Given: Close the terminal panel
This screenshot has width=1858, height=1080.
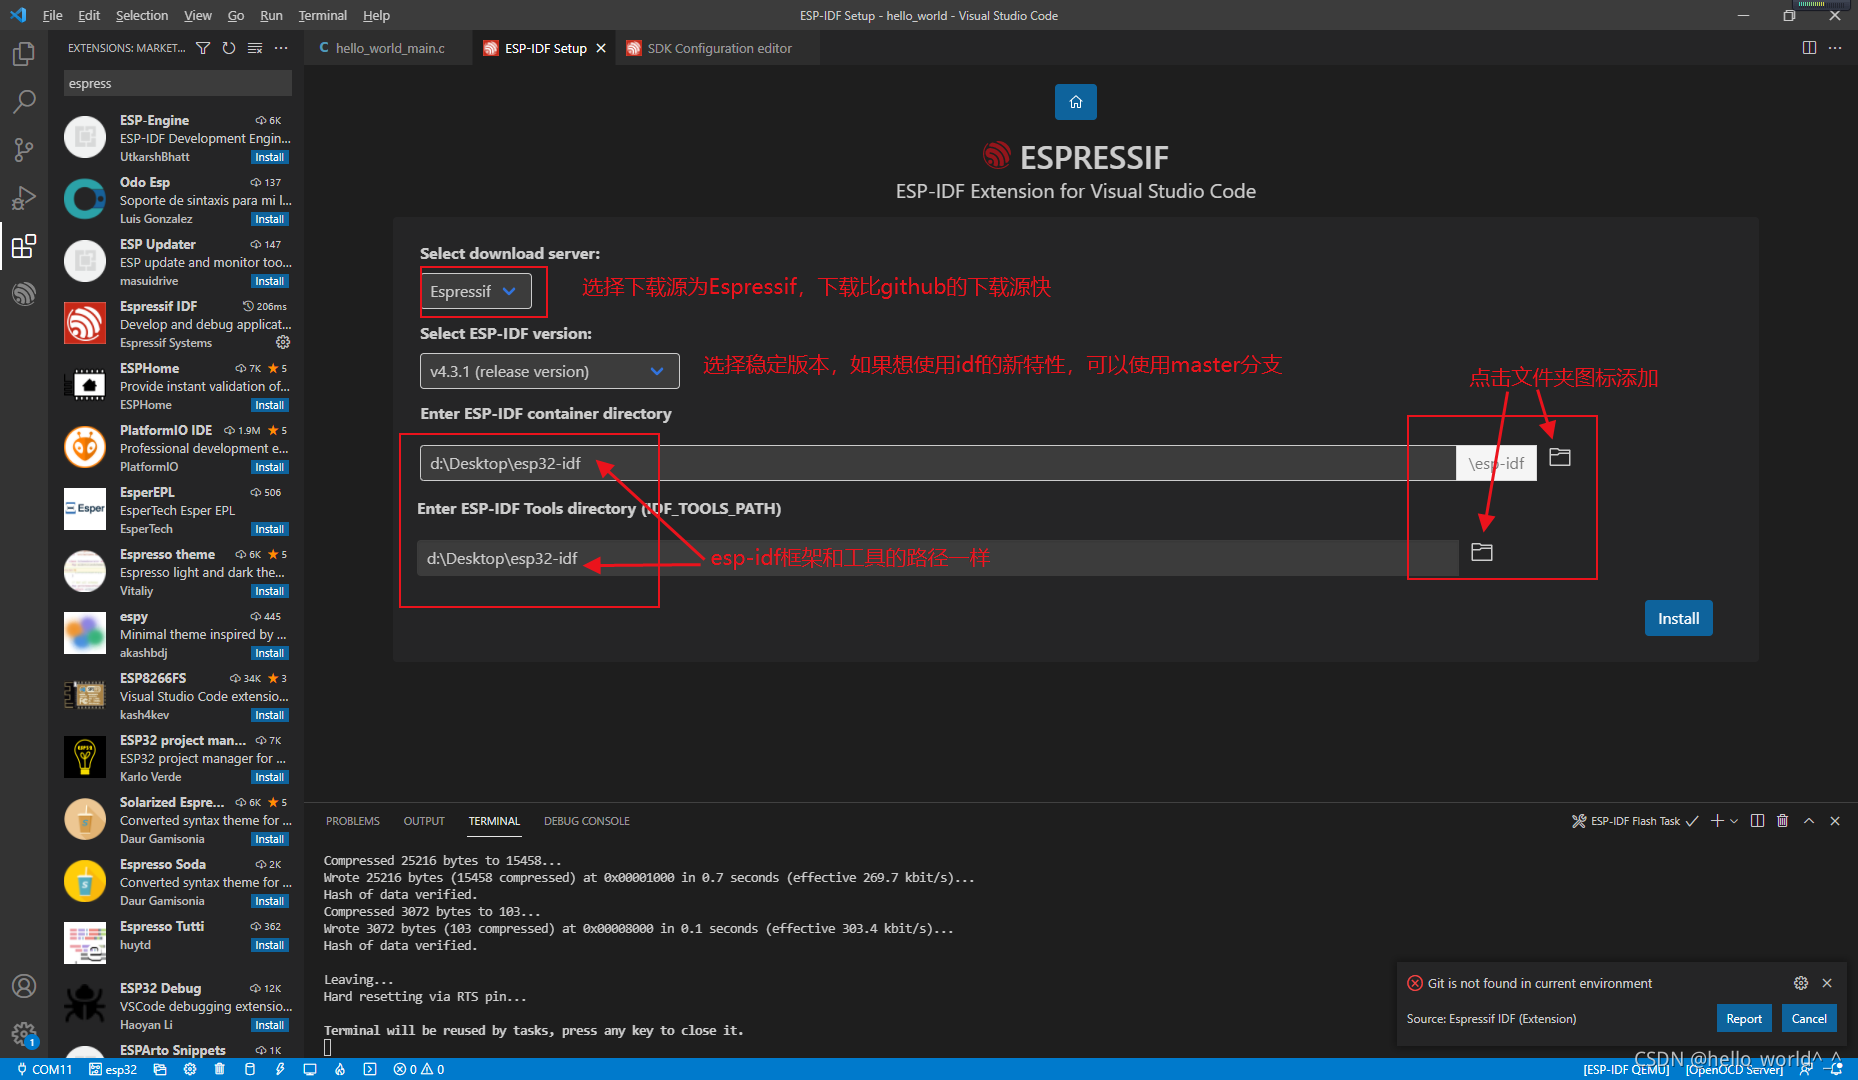Looking at the screenshot, I should coord(1835,821).
